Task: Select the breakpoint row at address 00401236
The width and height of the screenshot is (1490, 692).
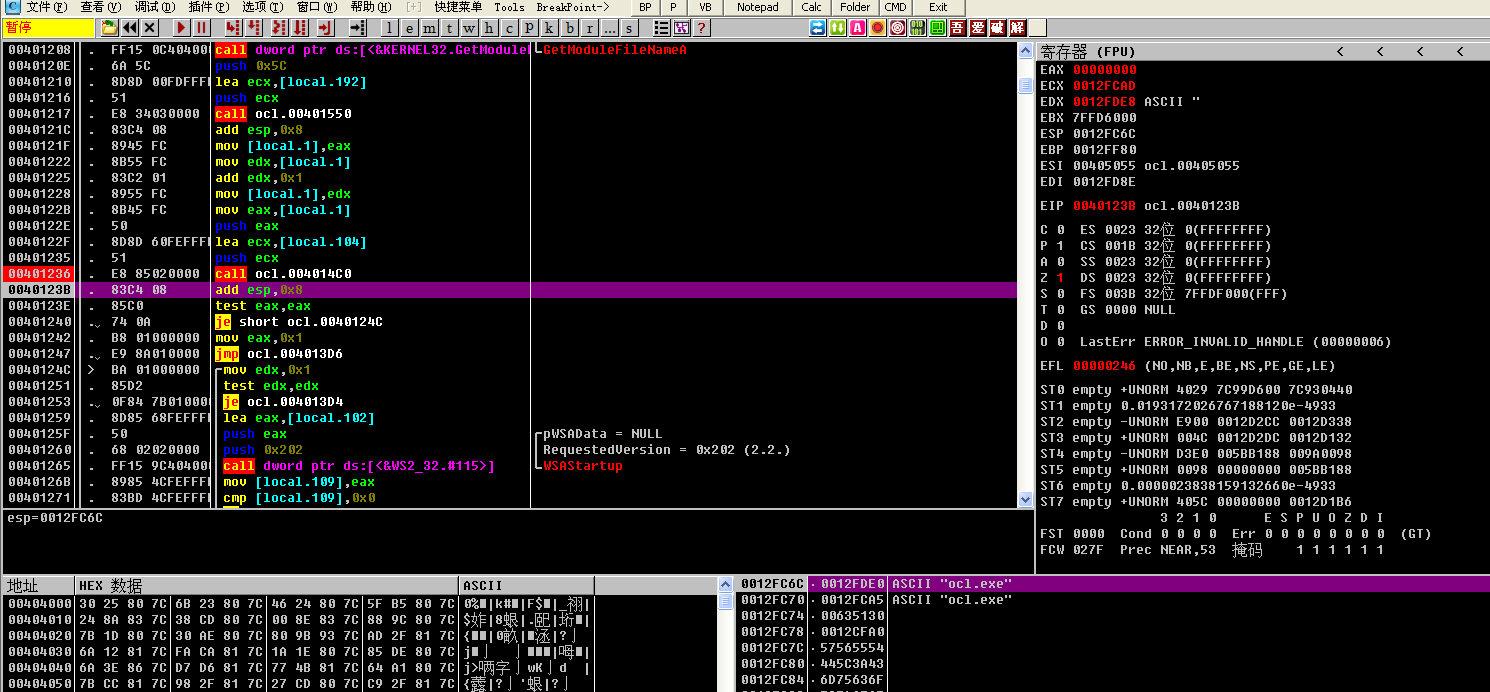Action: pos(510,274)
